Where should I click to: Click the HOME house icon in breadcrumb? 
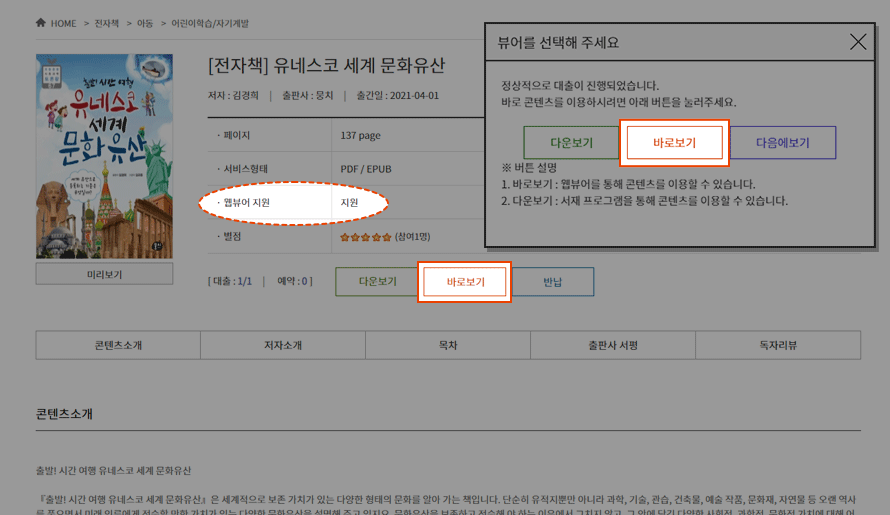pyautogui.click(x=41, y=23)
